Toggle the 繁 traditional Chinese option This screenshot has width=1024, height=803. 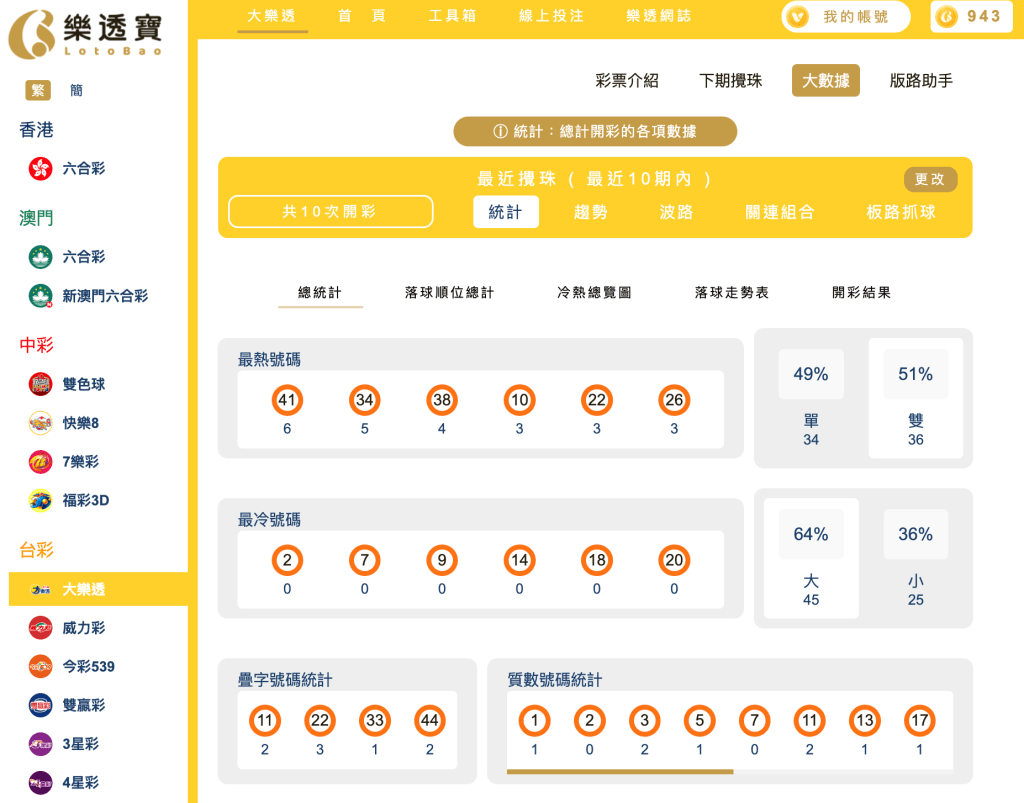[x=37, y=90]
